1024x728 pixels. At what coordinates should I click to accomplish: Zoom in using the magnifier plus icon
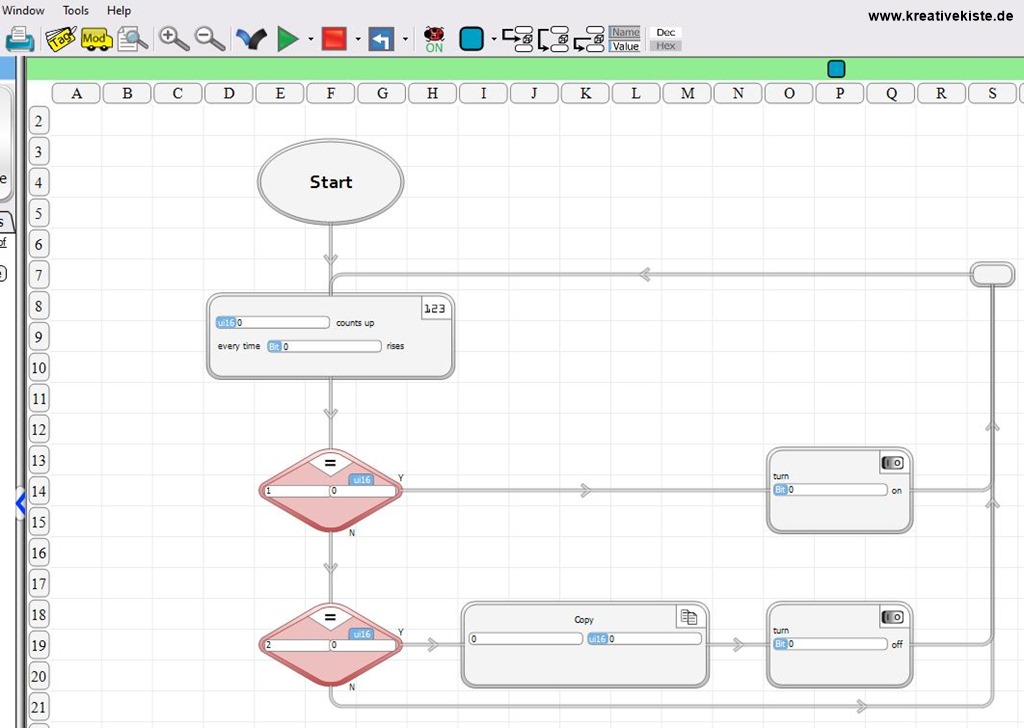coord(172,38)
